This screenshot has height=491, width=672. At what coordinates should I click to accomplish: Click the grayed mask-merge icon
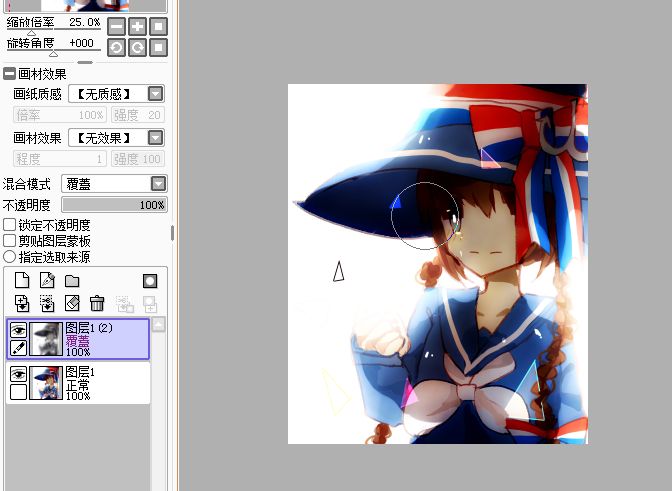click(150, 304)
